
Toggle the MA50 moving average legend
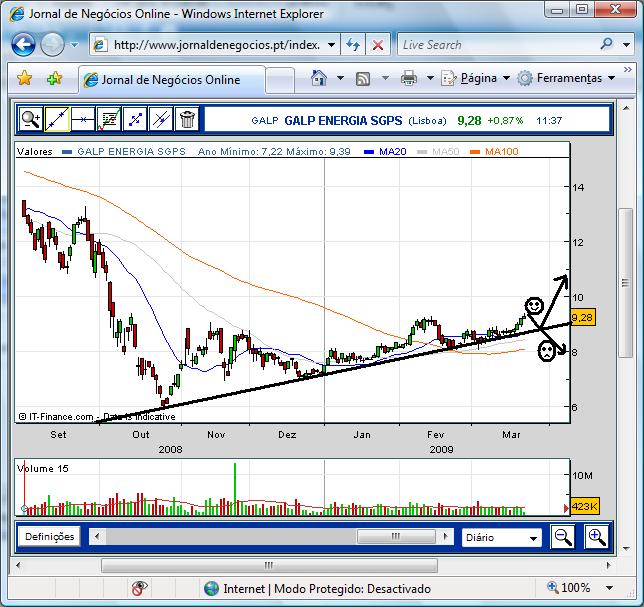tap(438, 152)
